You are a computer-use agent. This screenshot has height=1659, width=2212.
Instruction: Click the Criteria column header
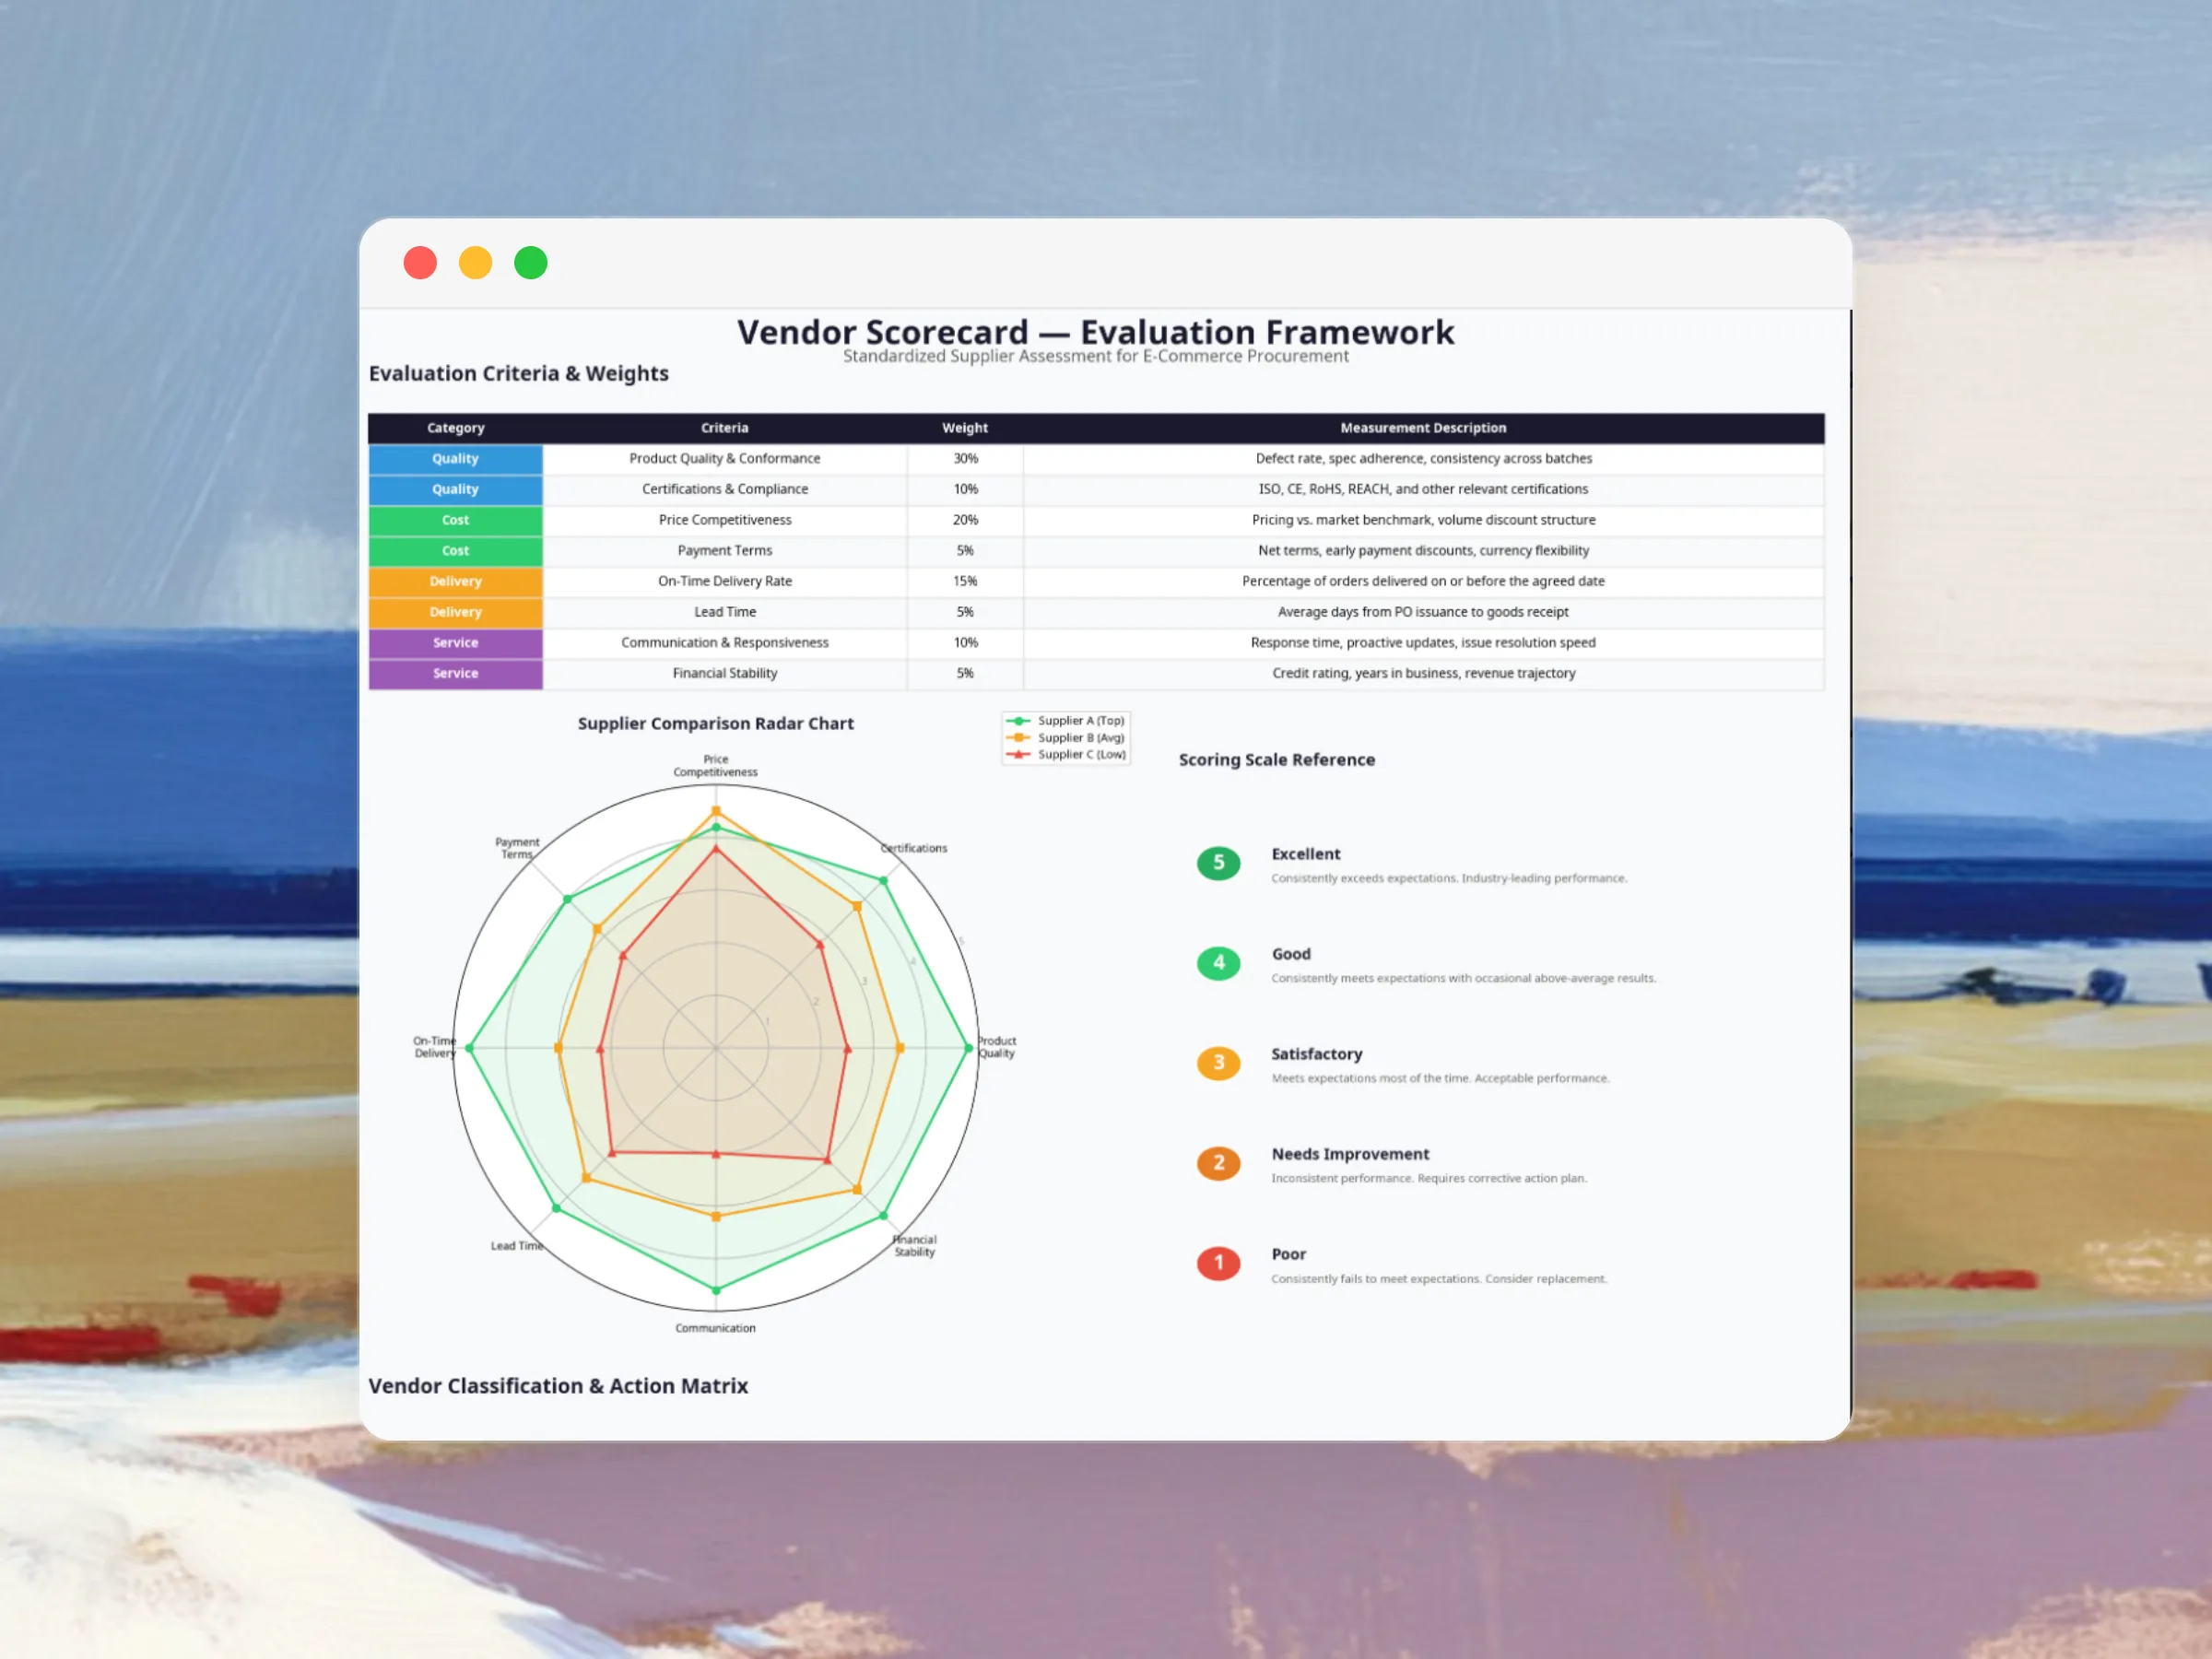click(x=724, y=428)
